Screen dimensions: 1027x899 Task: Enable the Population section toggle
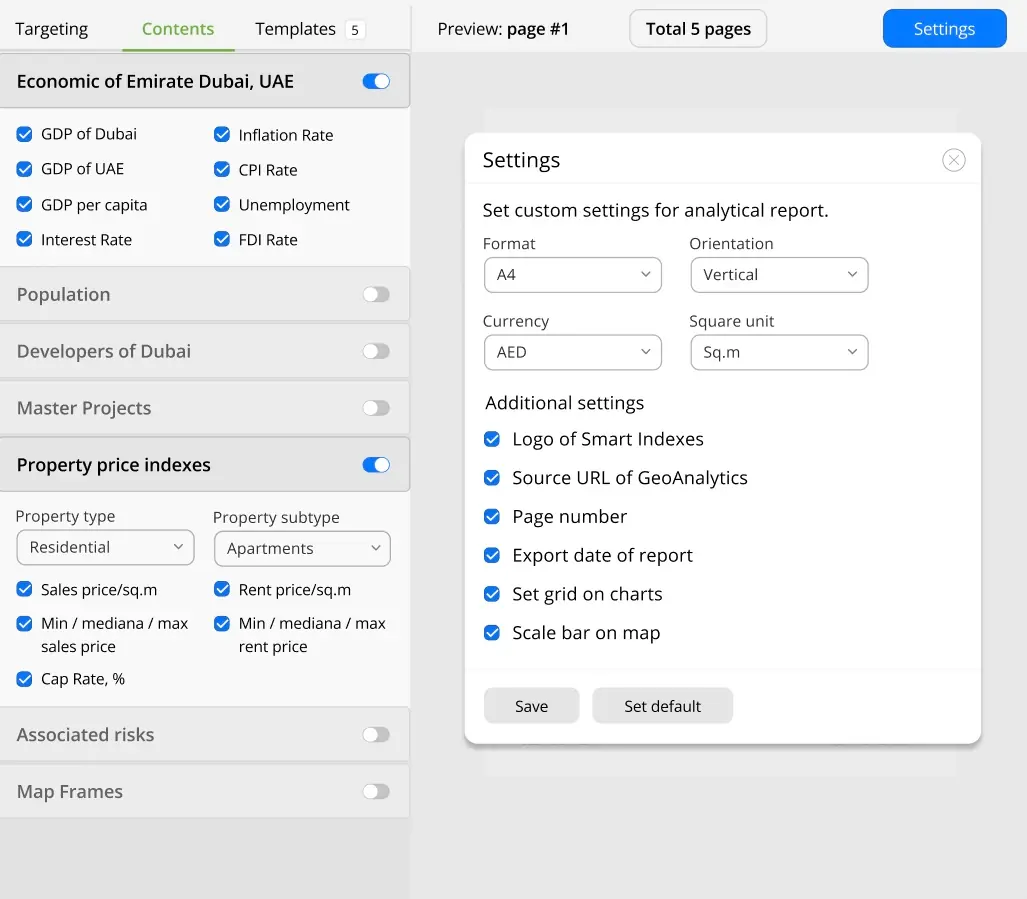click(x=376, y=295)
